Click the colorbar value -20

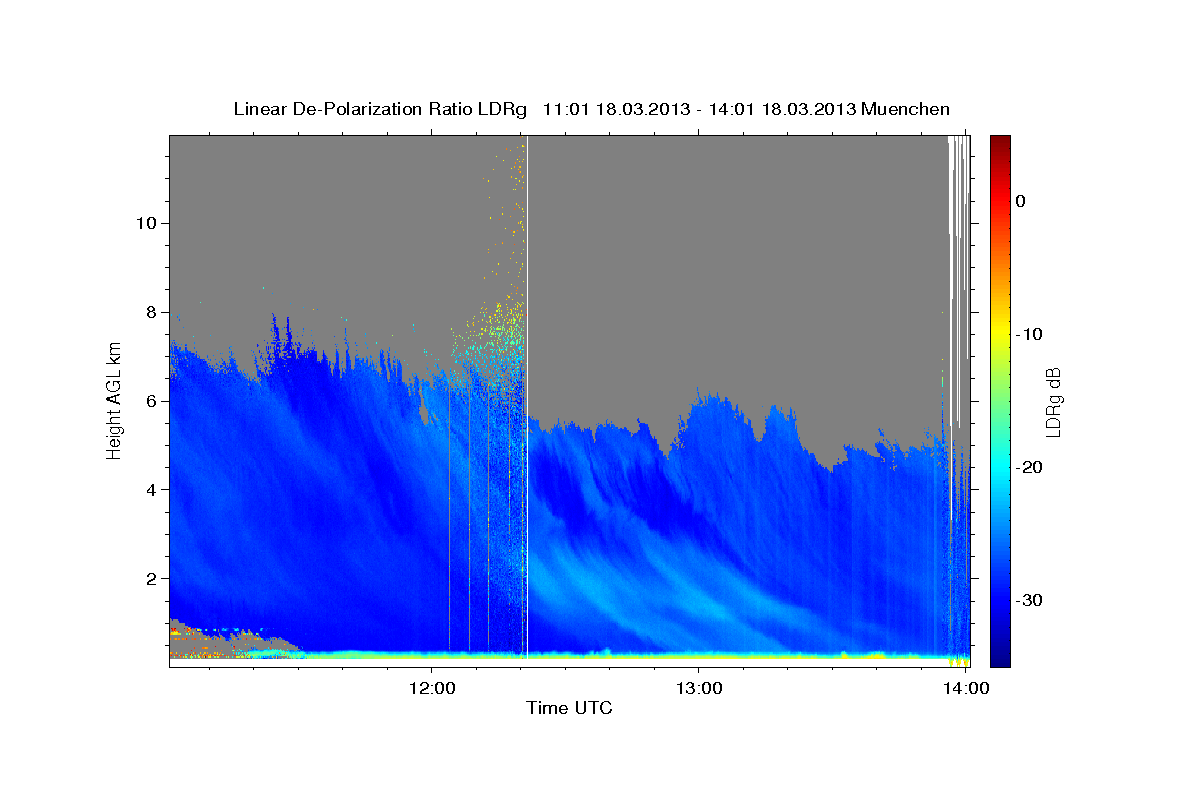pos(1029,467)
